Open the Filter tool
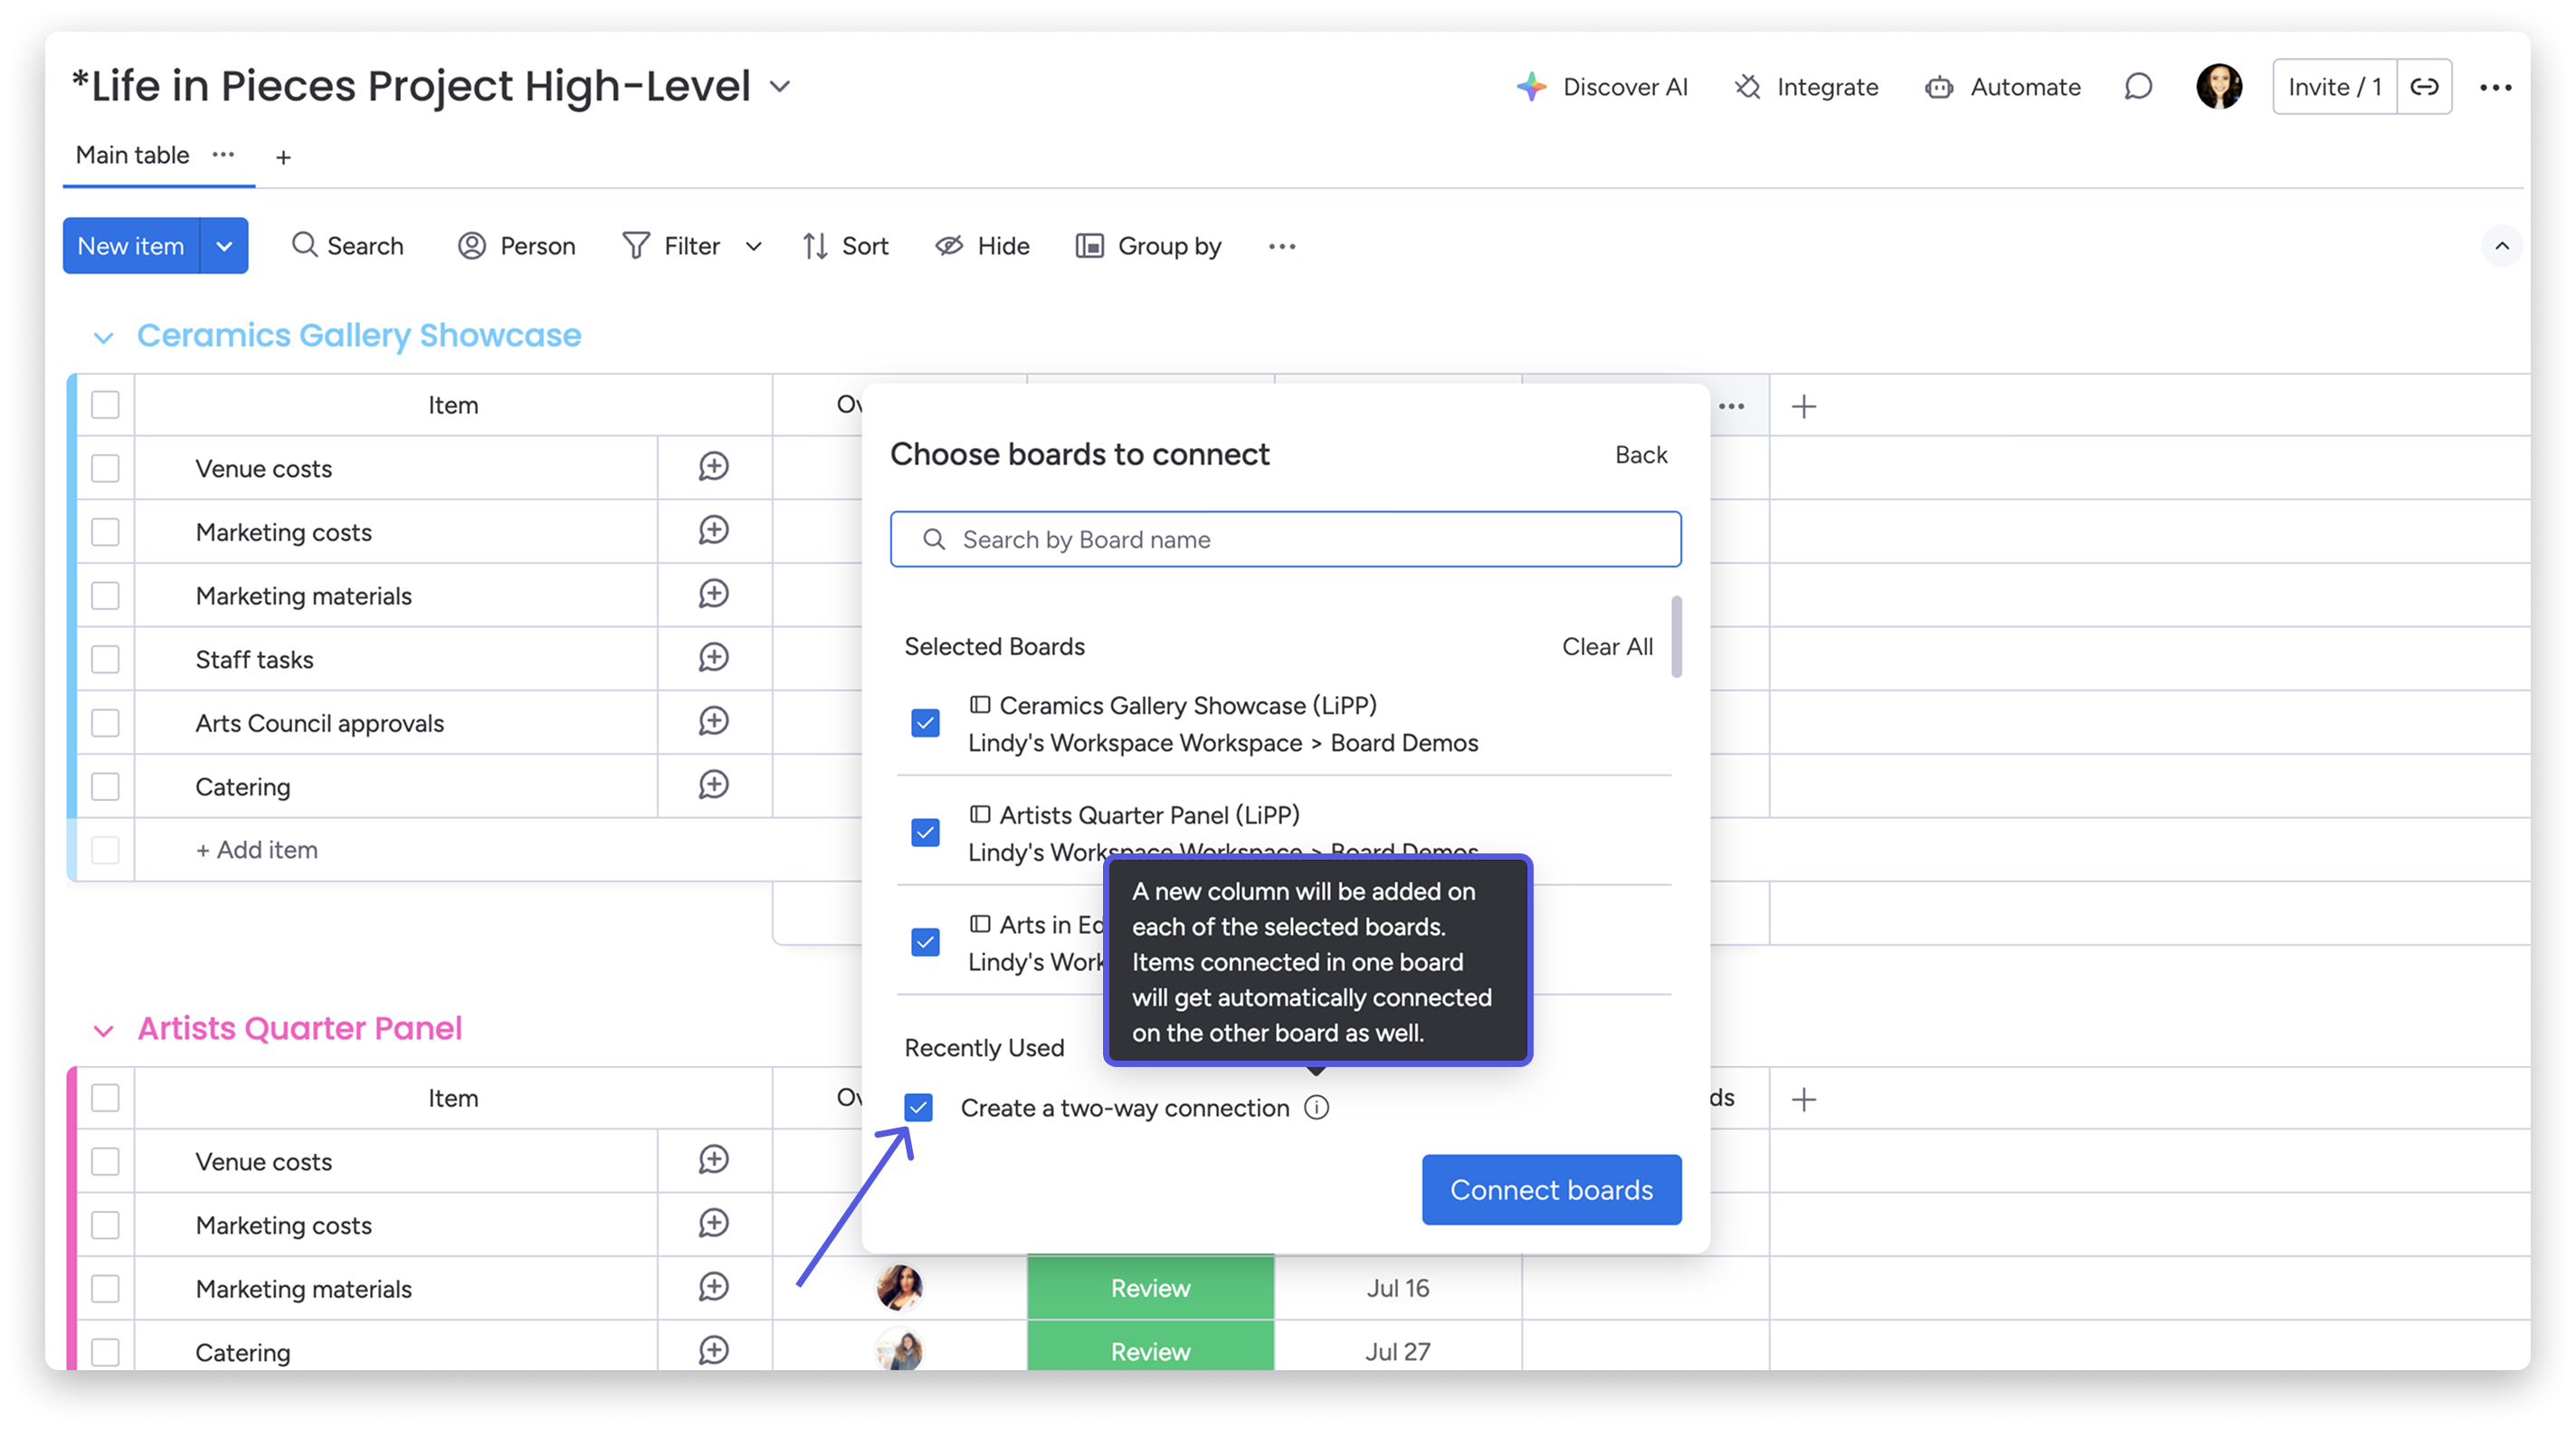The image size is (2576, 1429). point(671,246)
